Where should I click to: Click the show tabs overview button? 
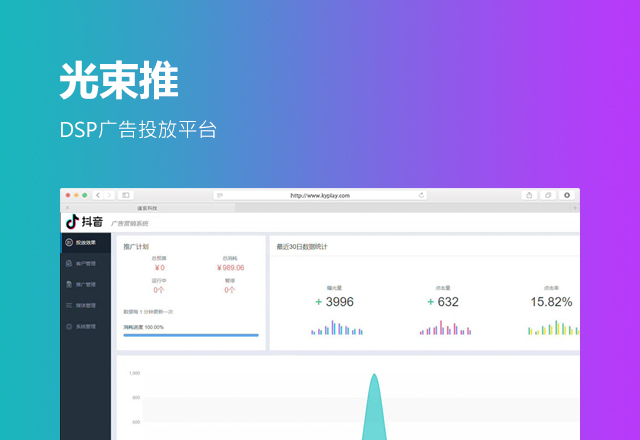548,195
